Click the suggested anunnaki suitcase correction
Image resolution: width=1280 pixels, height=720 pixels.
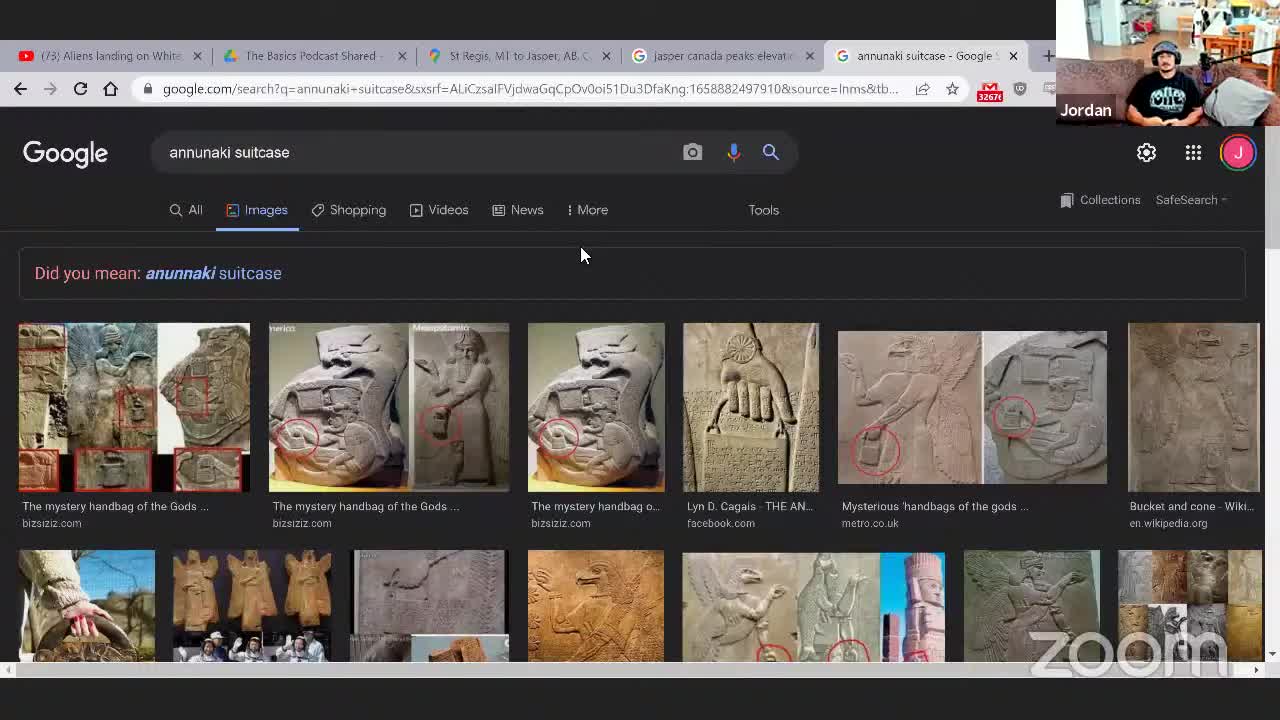click(213, 273)
